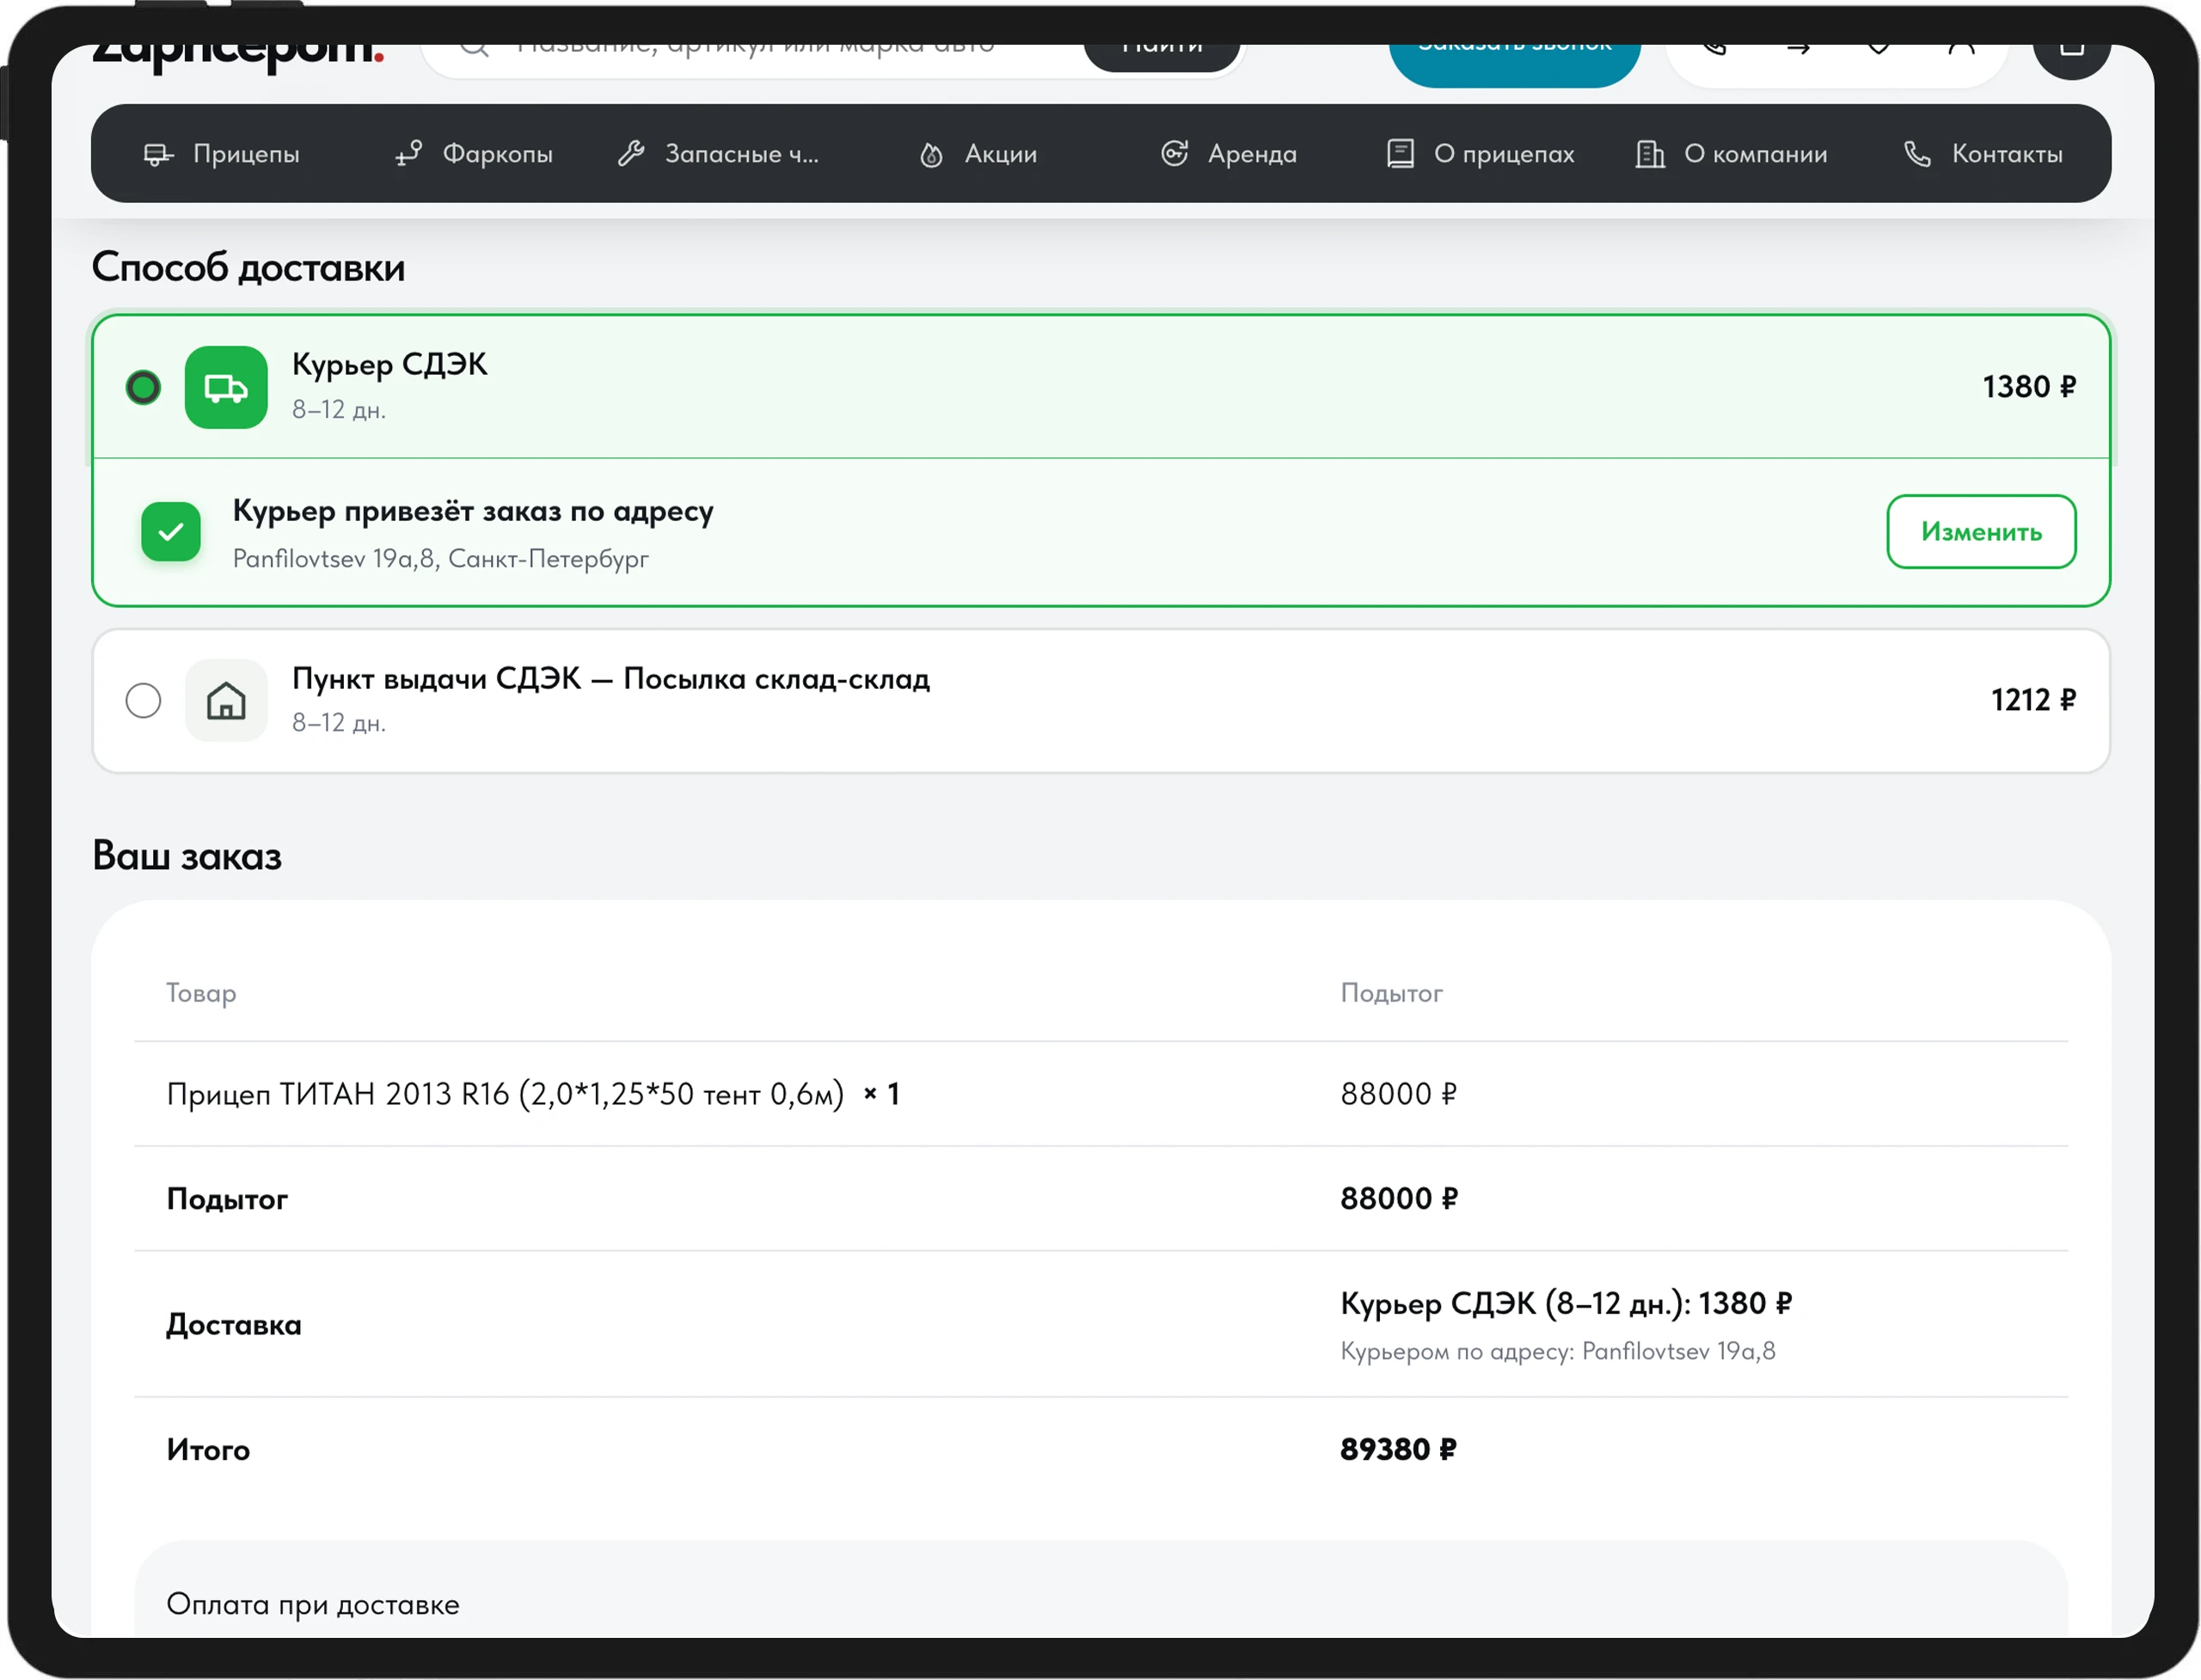Image resolution: width=2201 pixels, height=1680 pixels.
Task: Click the product Прицеп ТИТАН 2013 R16 row
Action: [1101, 1094]
